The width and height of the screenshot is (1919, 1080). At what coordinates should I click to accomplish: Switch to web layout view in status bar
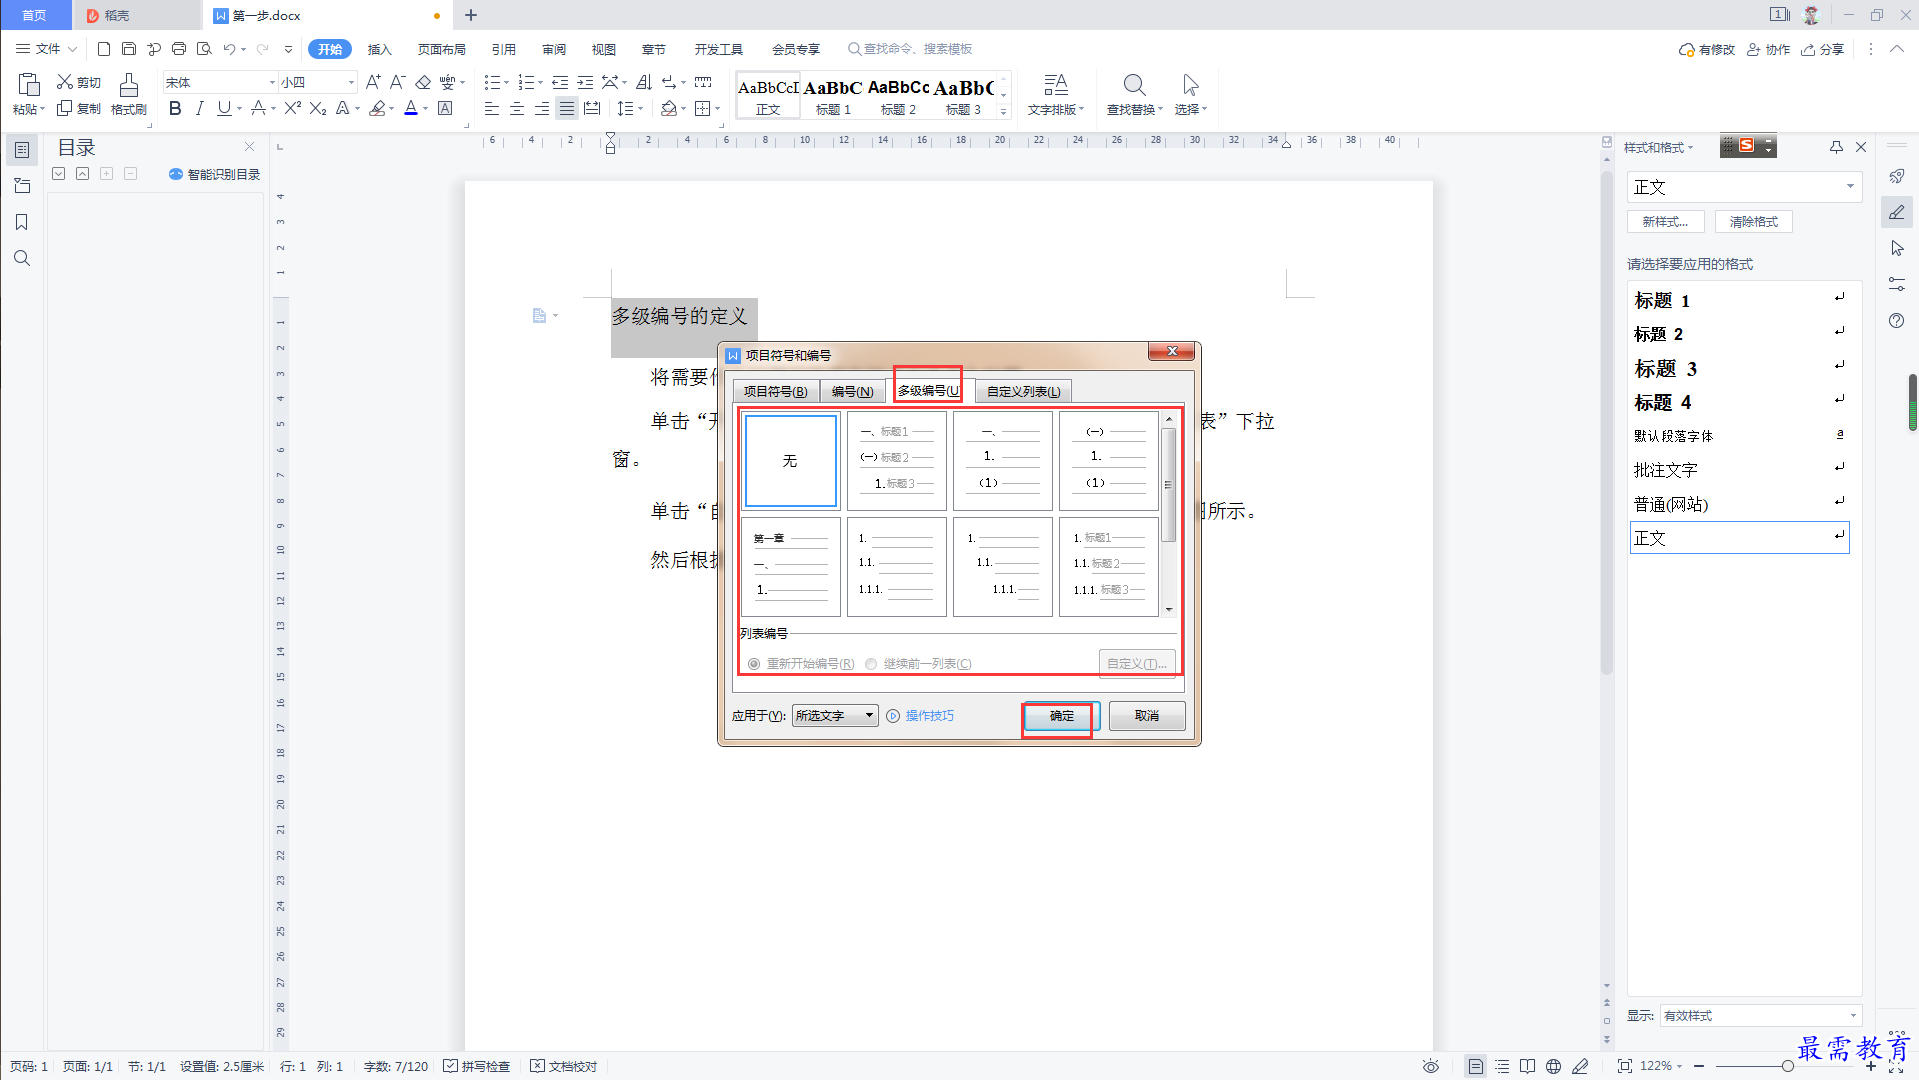click(x=1553, y=1066)
